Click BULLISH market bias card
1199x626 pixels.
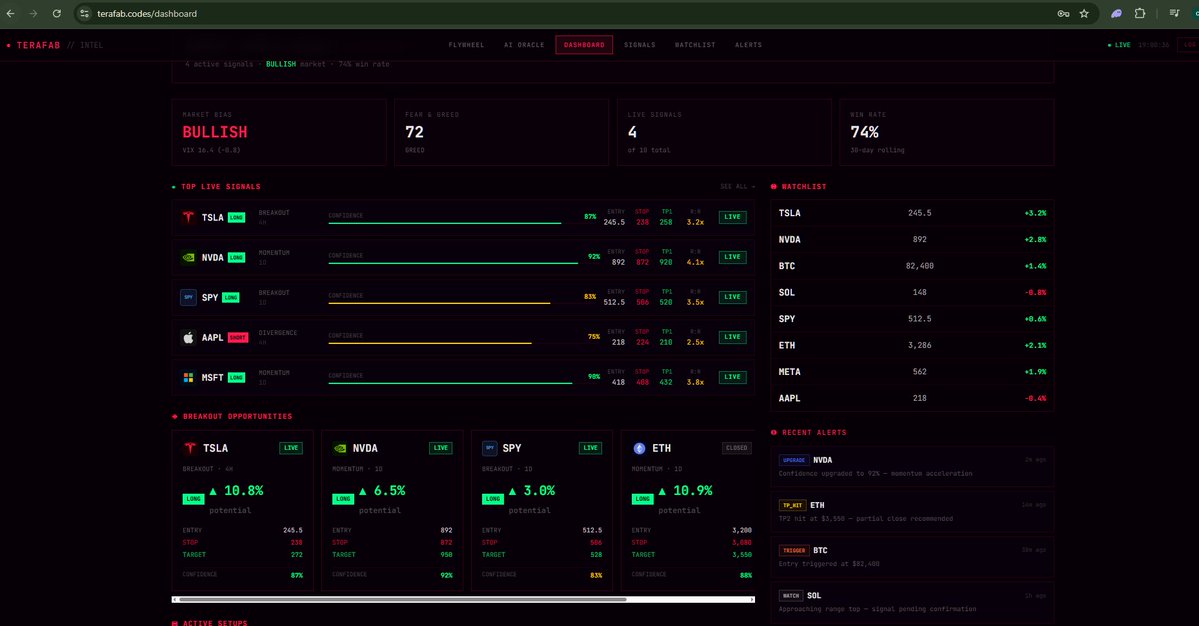[x=279, y=132]
